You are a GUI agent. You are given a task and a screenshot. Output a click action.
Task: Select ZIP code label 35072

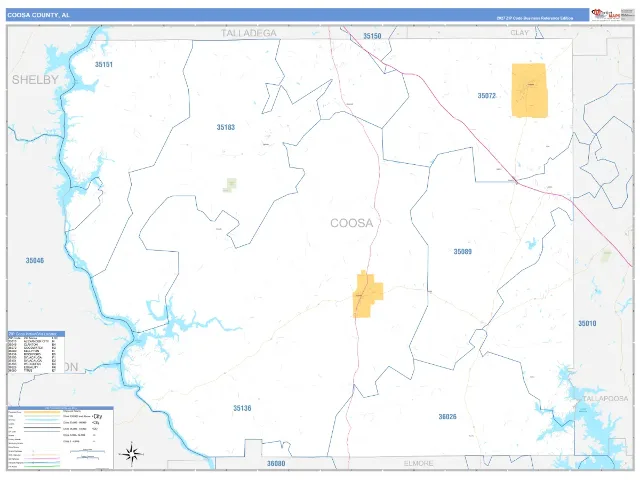(x=487, y=96)
